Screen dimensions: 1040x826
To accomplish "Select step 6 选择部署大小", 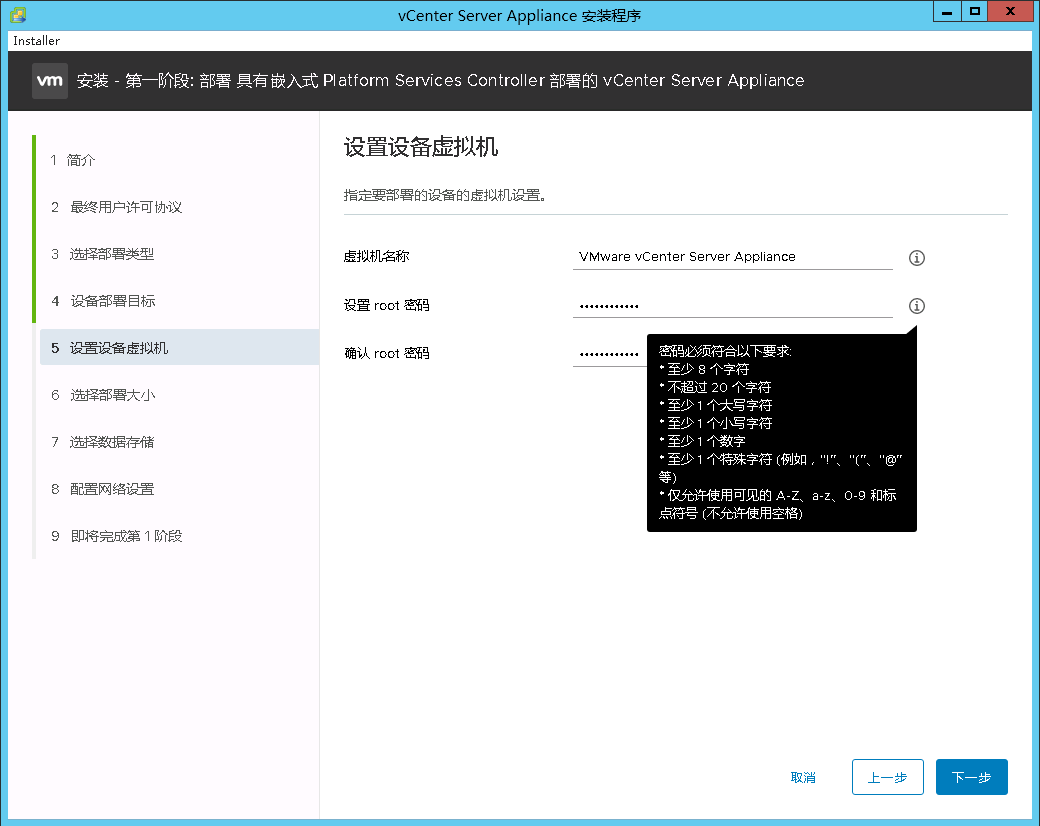I will 103,395.
